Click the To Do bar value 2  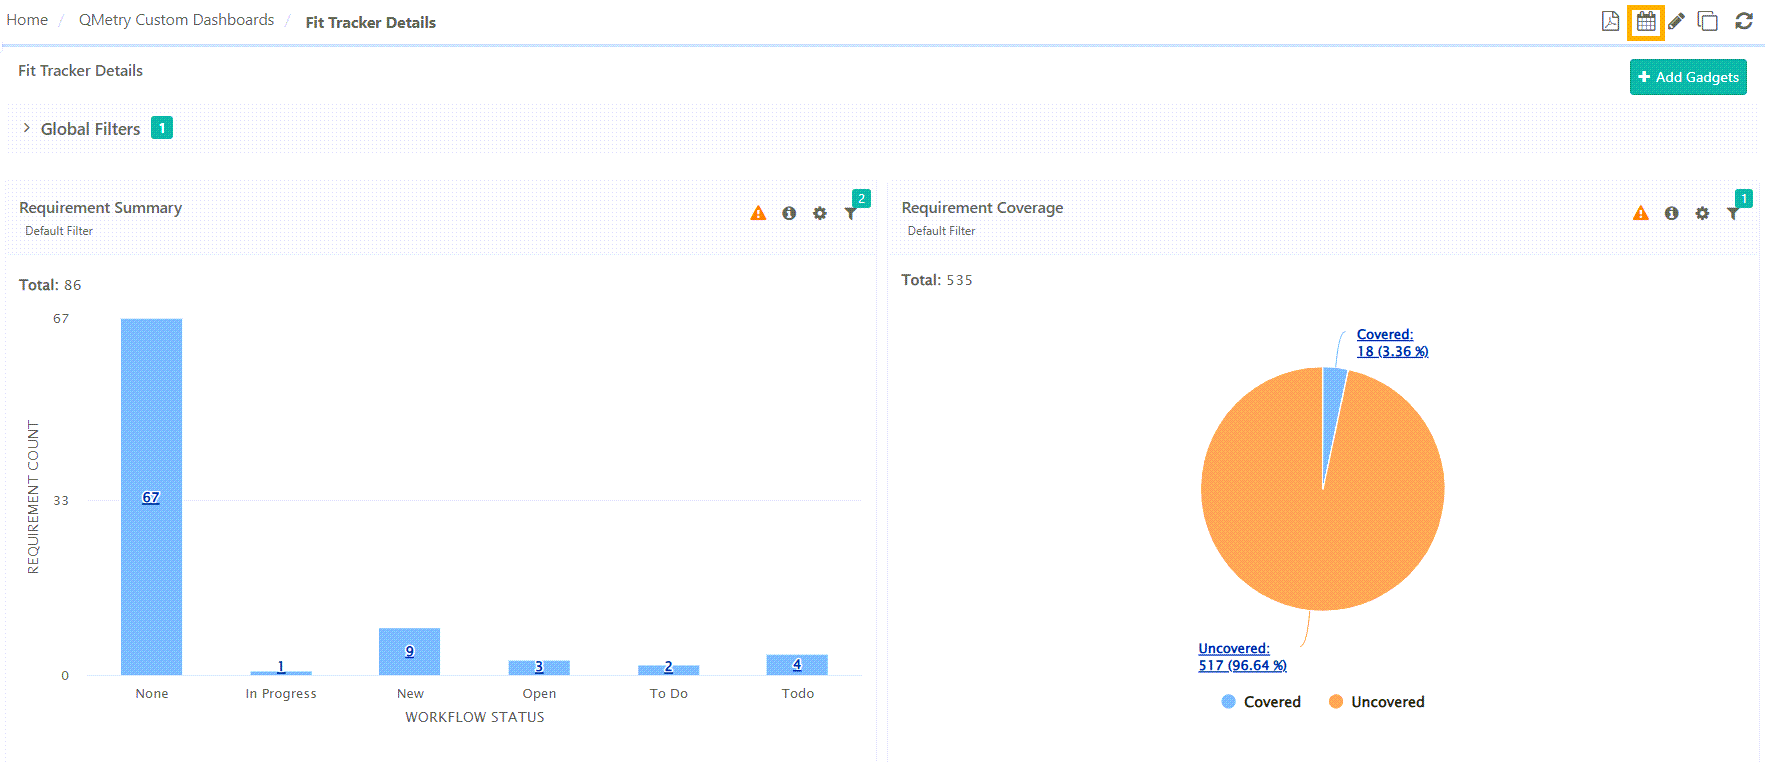668,666
